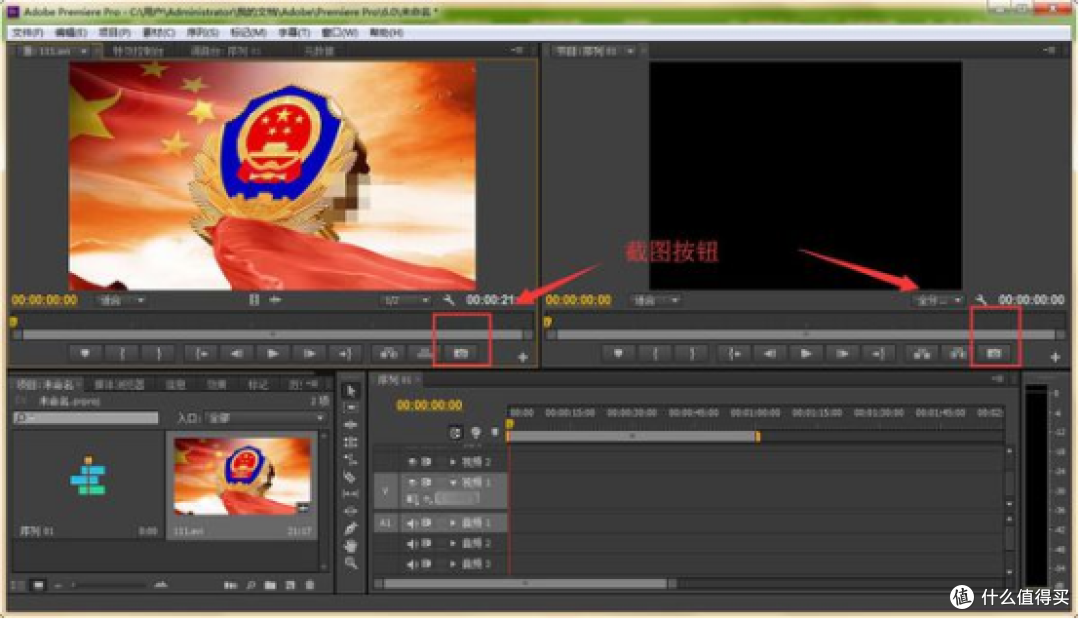1080x620 pixels.
Task: Open Source monitor zoom level dropdown
Action: point(121,300)
